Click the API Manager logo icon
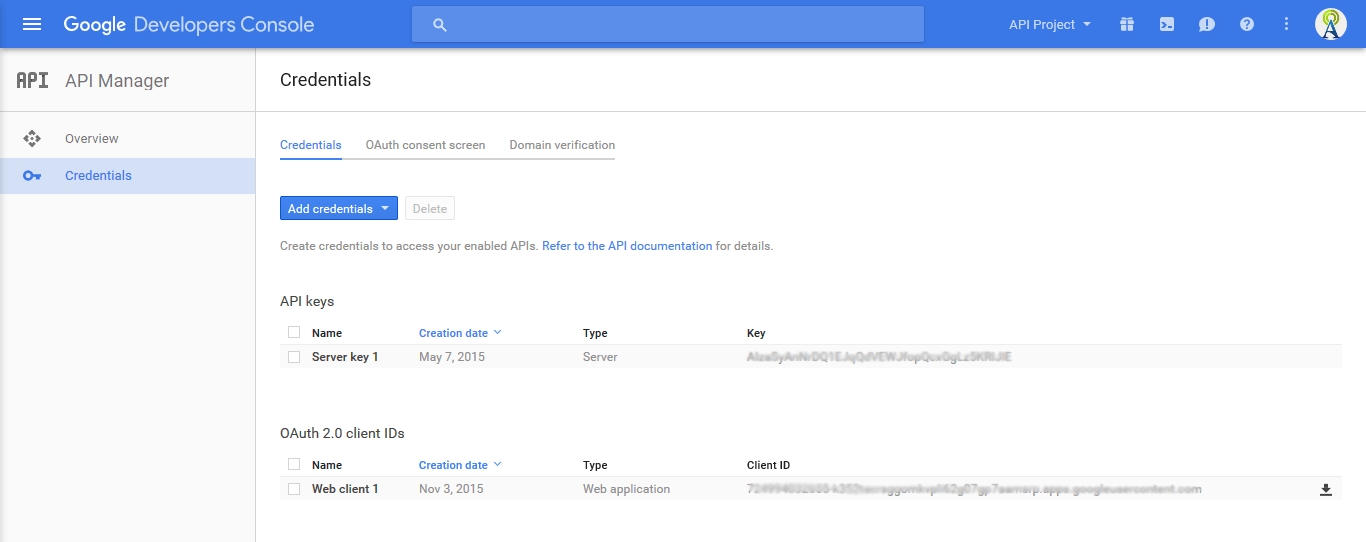The height and width of the screenshot is (542, 1366). (32, 80)
